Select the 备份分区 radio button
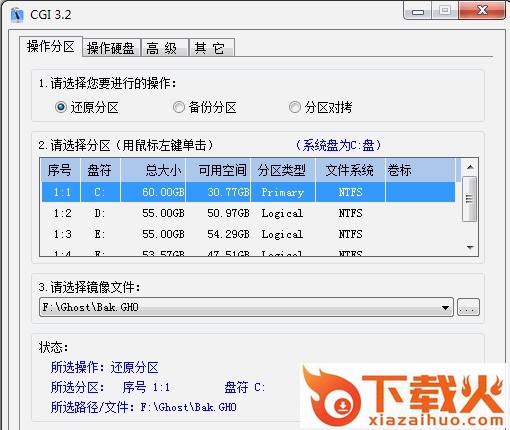Image resolution: width=510 pixels, height=430 pixels. click(179, 107)
